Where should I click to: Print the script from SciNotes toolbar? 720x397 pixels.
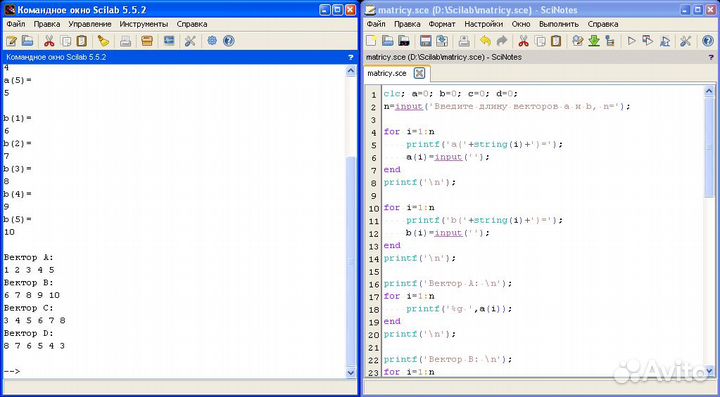coord(464,41)
